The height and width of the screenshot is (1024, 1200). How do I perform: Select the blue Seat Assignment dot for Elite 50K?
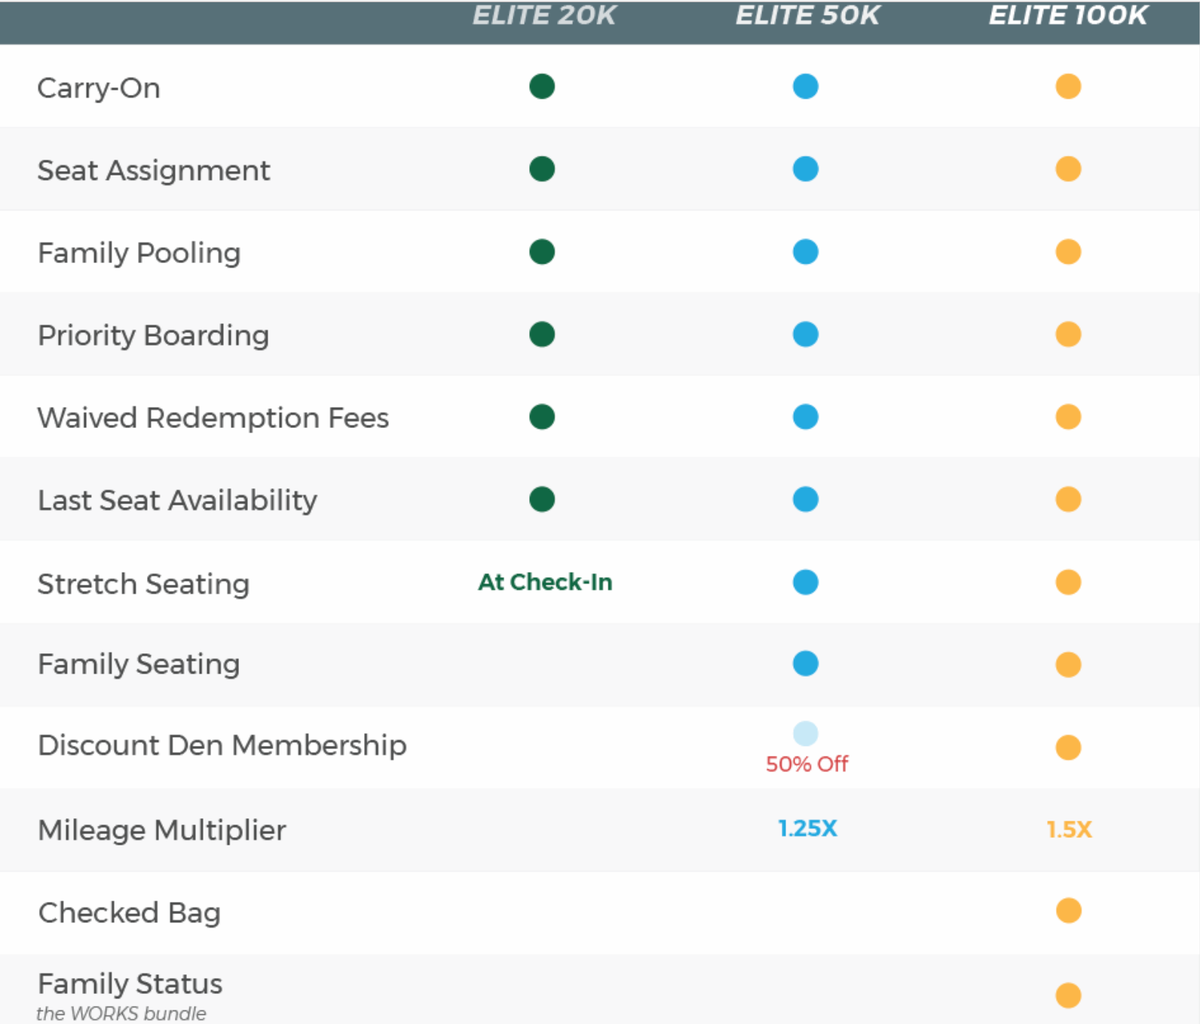point(806,169)
